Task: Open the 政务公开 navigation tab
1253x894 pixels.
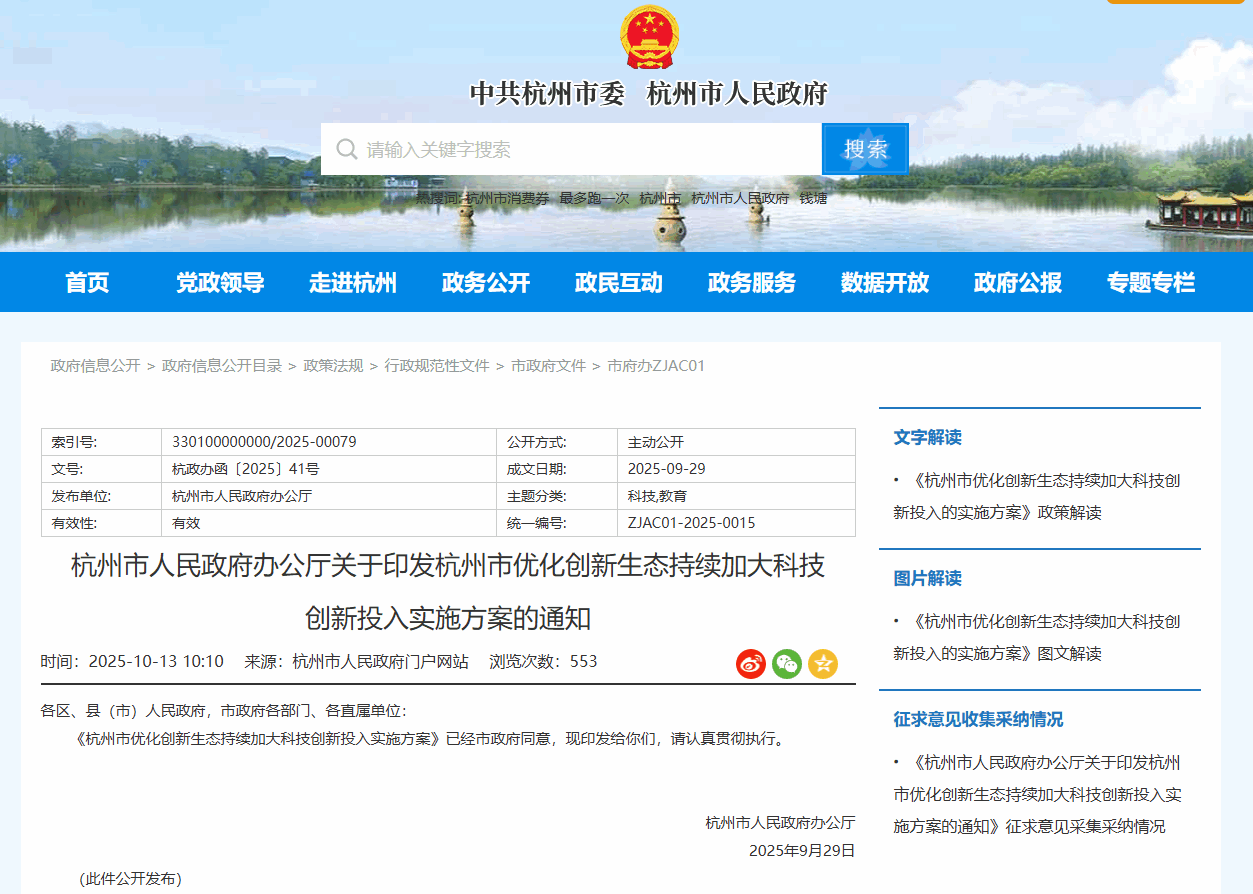Action: pos(486,283)
